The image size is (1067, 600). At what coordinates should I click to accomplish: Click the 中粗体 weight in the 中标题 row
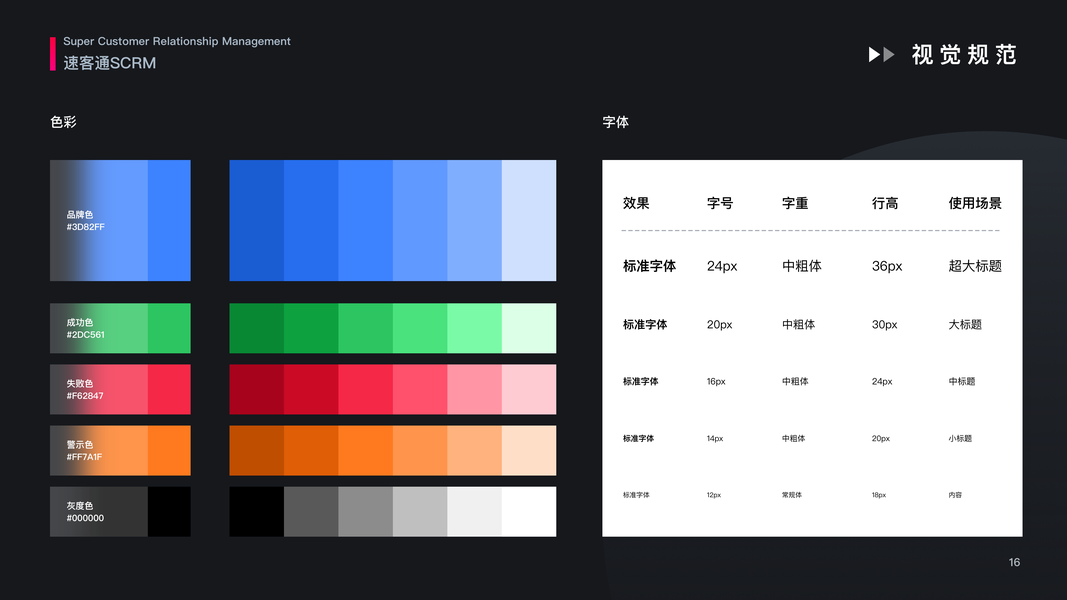[x=795, y=382]
